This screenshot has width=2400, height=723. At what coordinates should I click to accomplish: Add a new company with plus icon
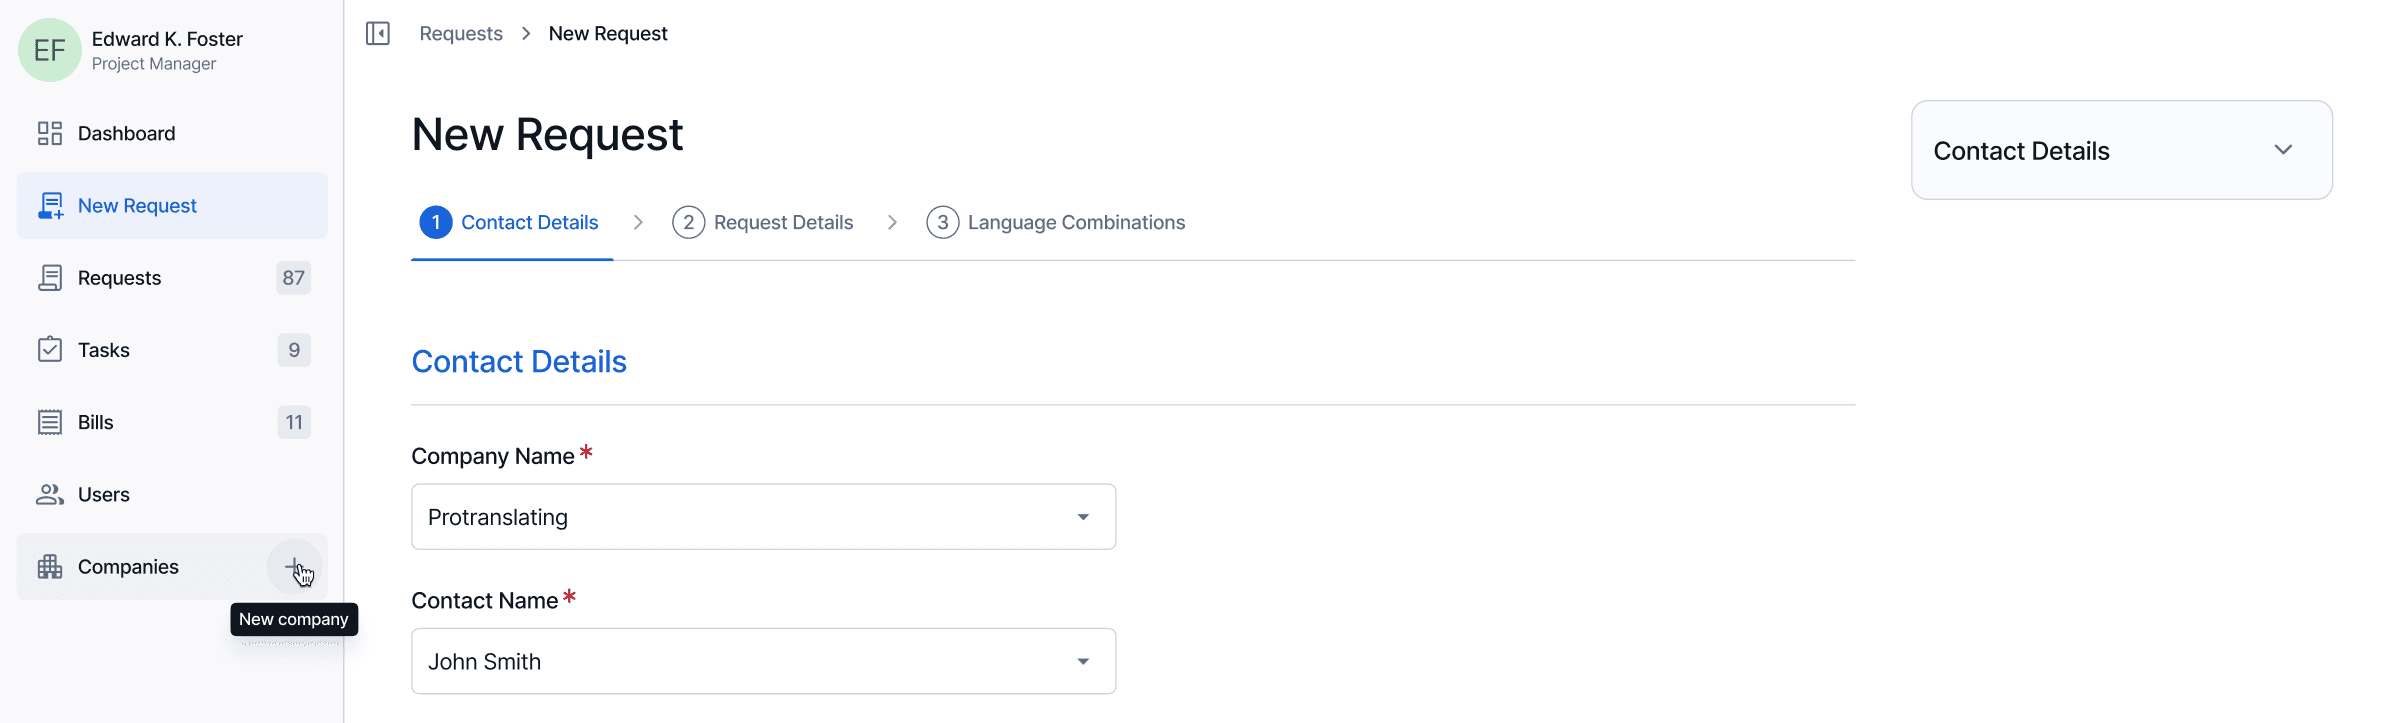(294, 567)
